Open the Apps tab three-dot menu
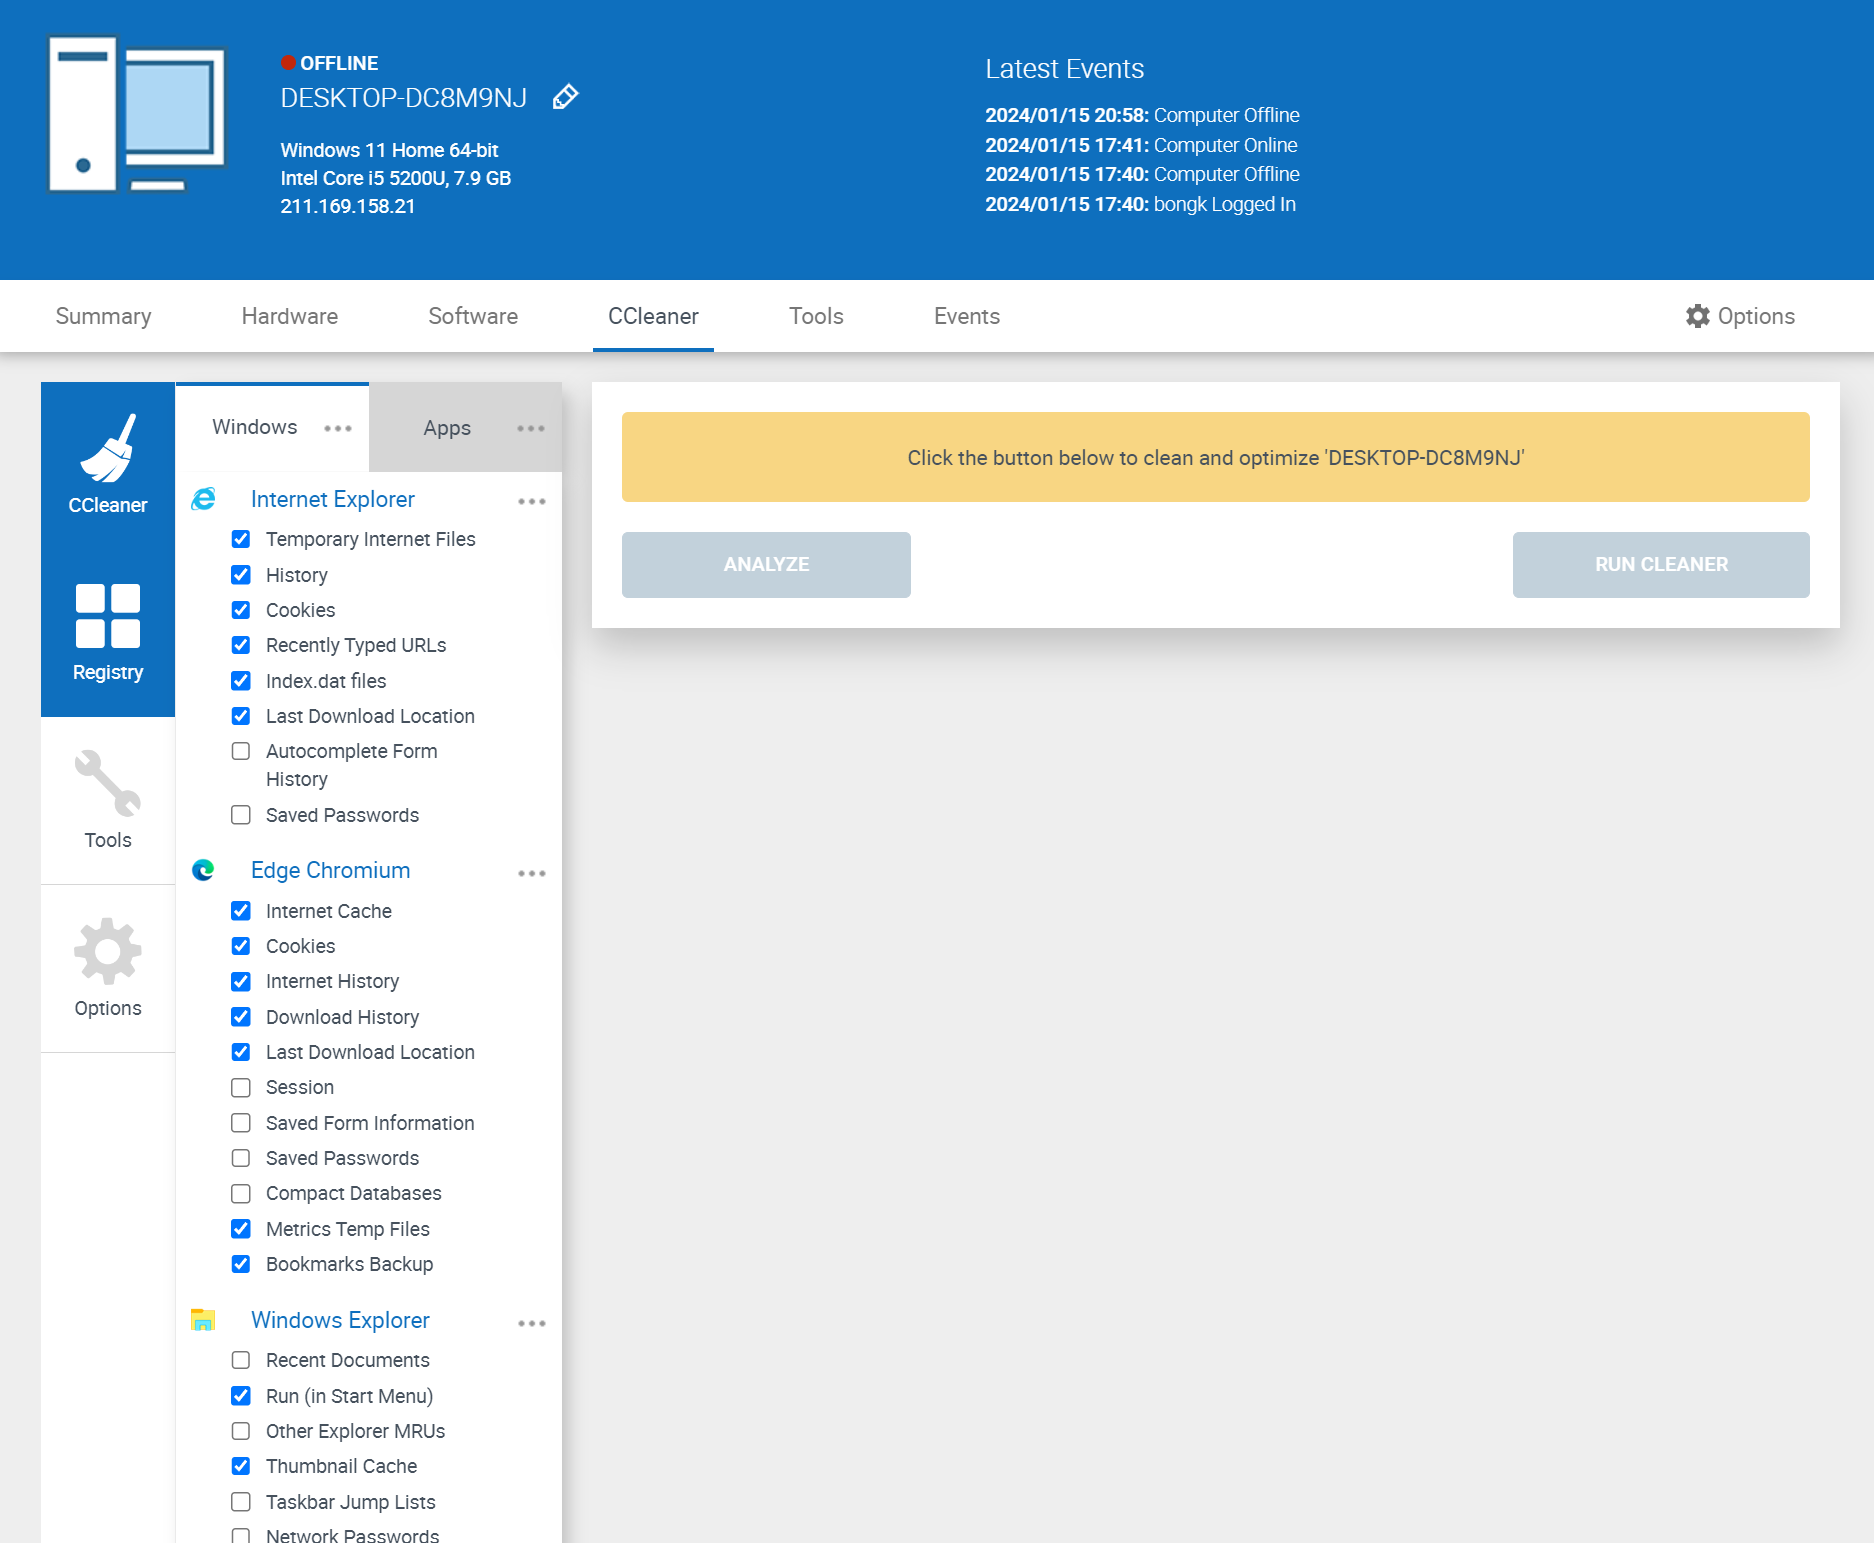The width and height of the screenshot is (1874, 1543). point(531,428)
